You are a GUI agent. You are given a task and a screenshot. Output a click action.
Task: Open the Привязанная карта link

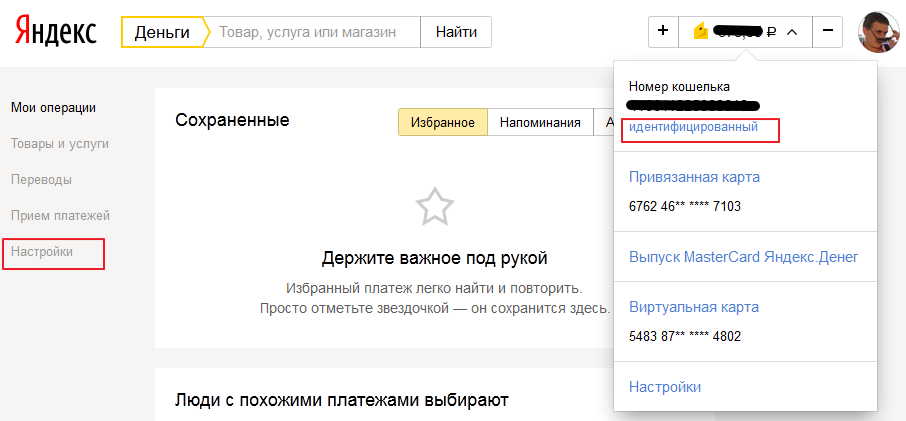pyautogui.click(x=694, y=177)
